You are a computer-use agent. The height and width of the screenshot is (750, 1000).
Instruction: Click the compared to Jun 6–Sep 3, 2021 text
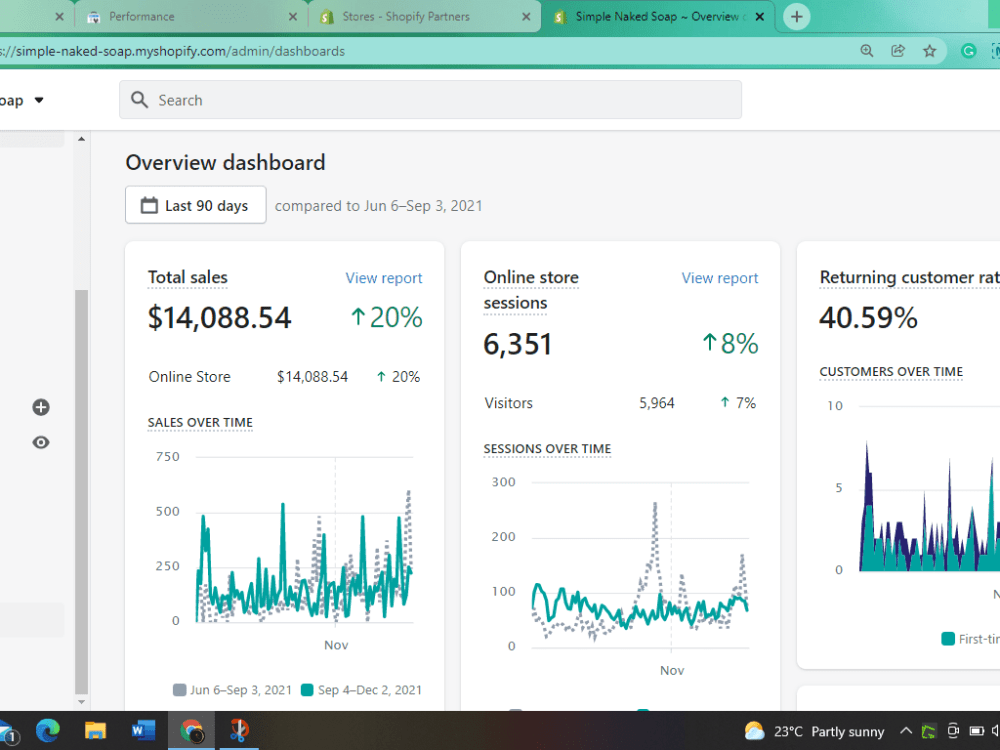coord(378,206)
